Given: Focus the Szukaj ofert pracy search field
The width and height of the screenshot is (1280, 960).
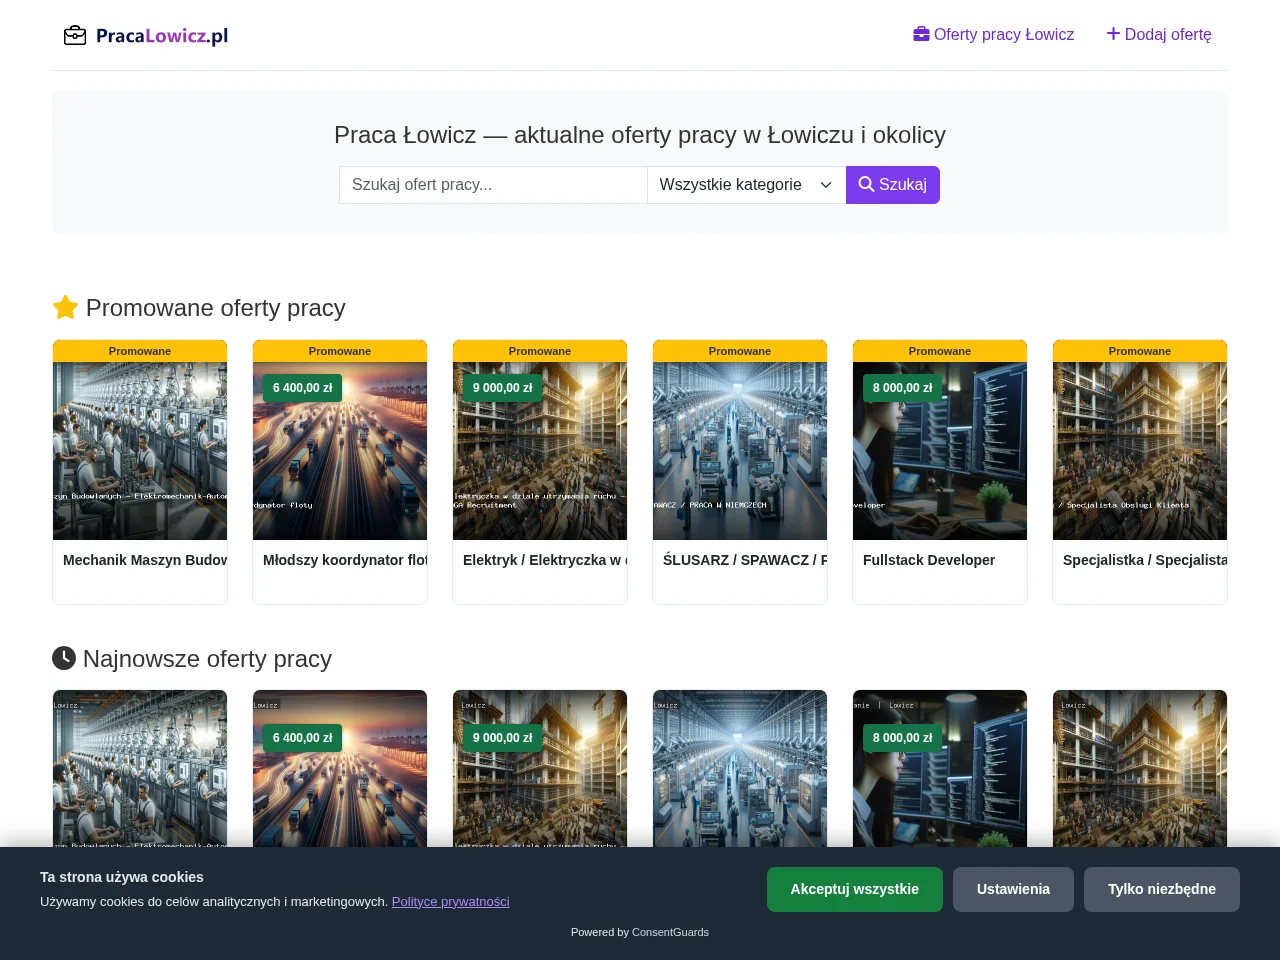Looking at the screenshot, I should pyautogui.click(x=493, y=185).
